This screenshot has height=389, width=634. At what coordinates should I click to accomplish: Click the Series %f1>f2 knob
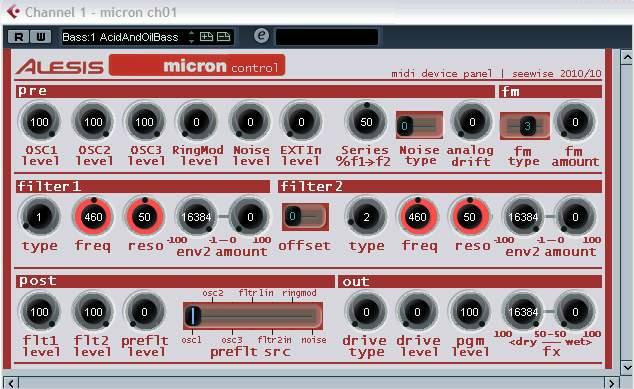pyautogui.click(x=366, y=122)
